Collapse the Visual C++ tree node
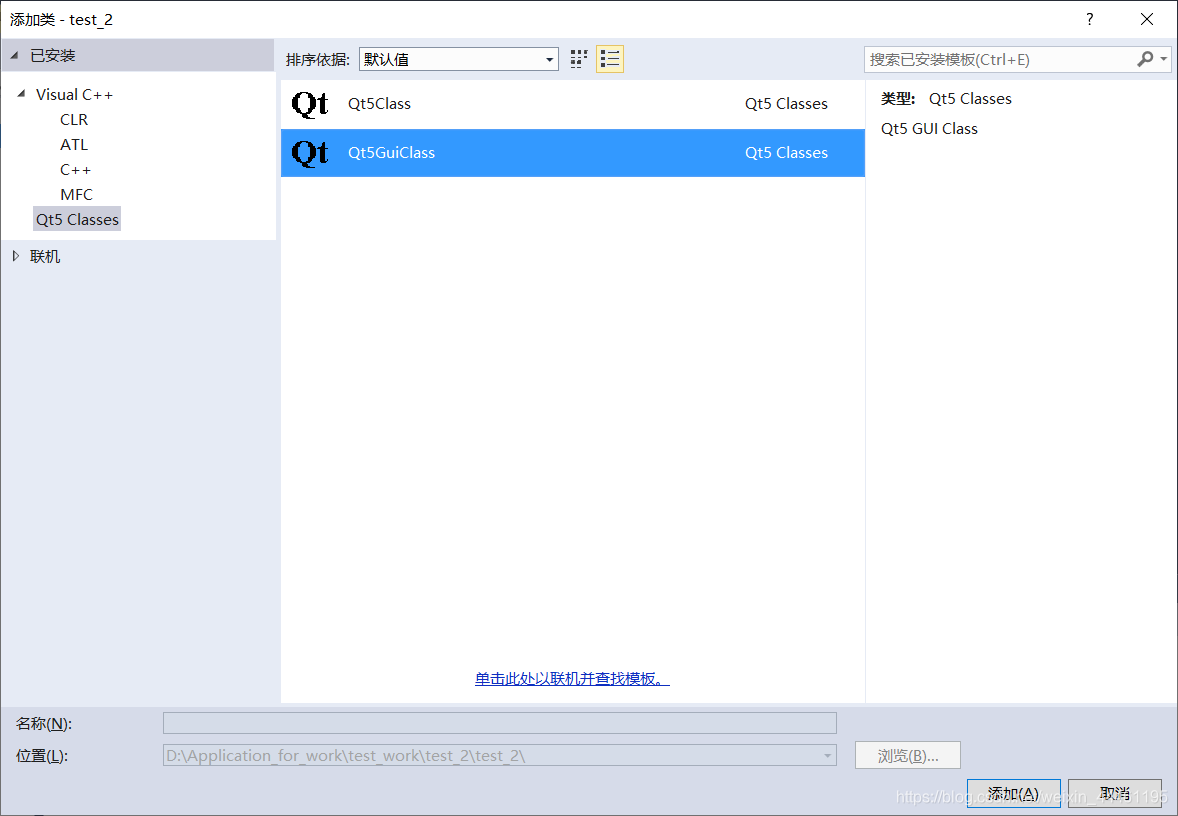This screenshot has height=816, width=1178. tap(21, 94)
